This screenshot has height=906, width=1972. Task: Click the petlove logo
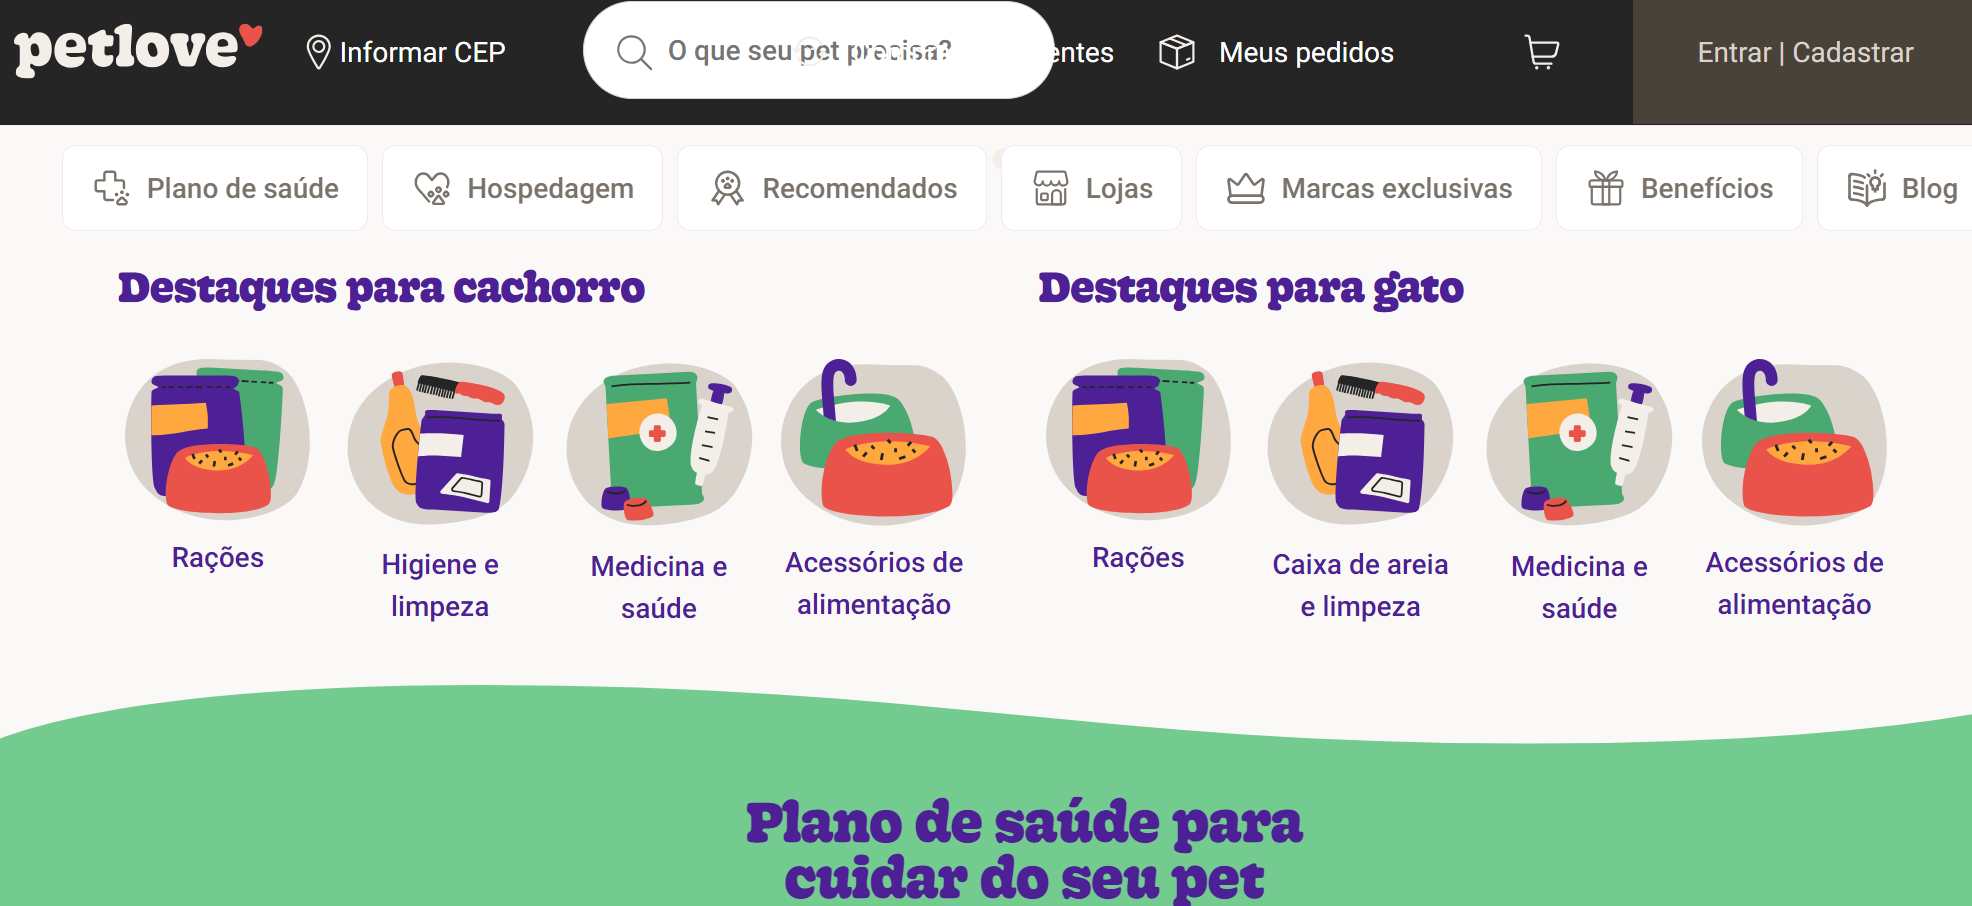click(x=139, y=49)
